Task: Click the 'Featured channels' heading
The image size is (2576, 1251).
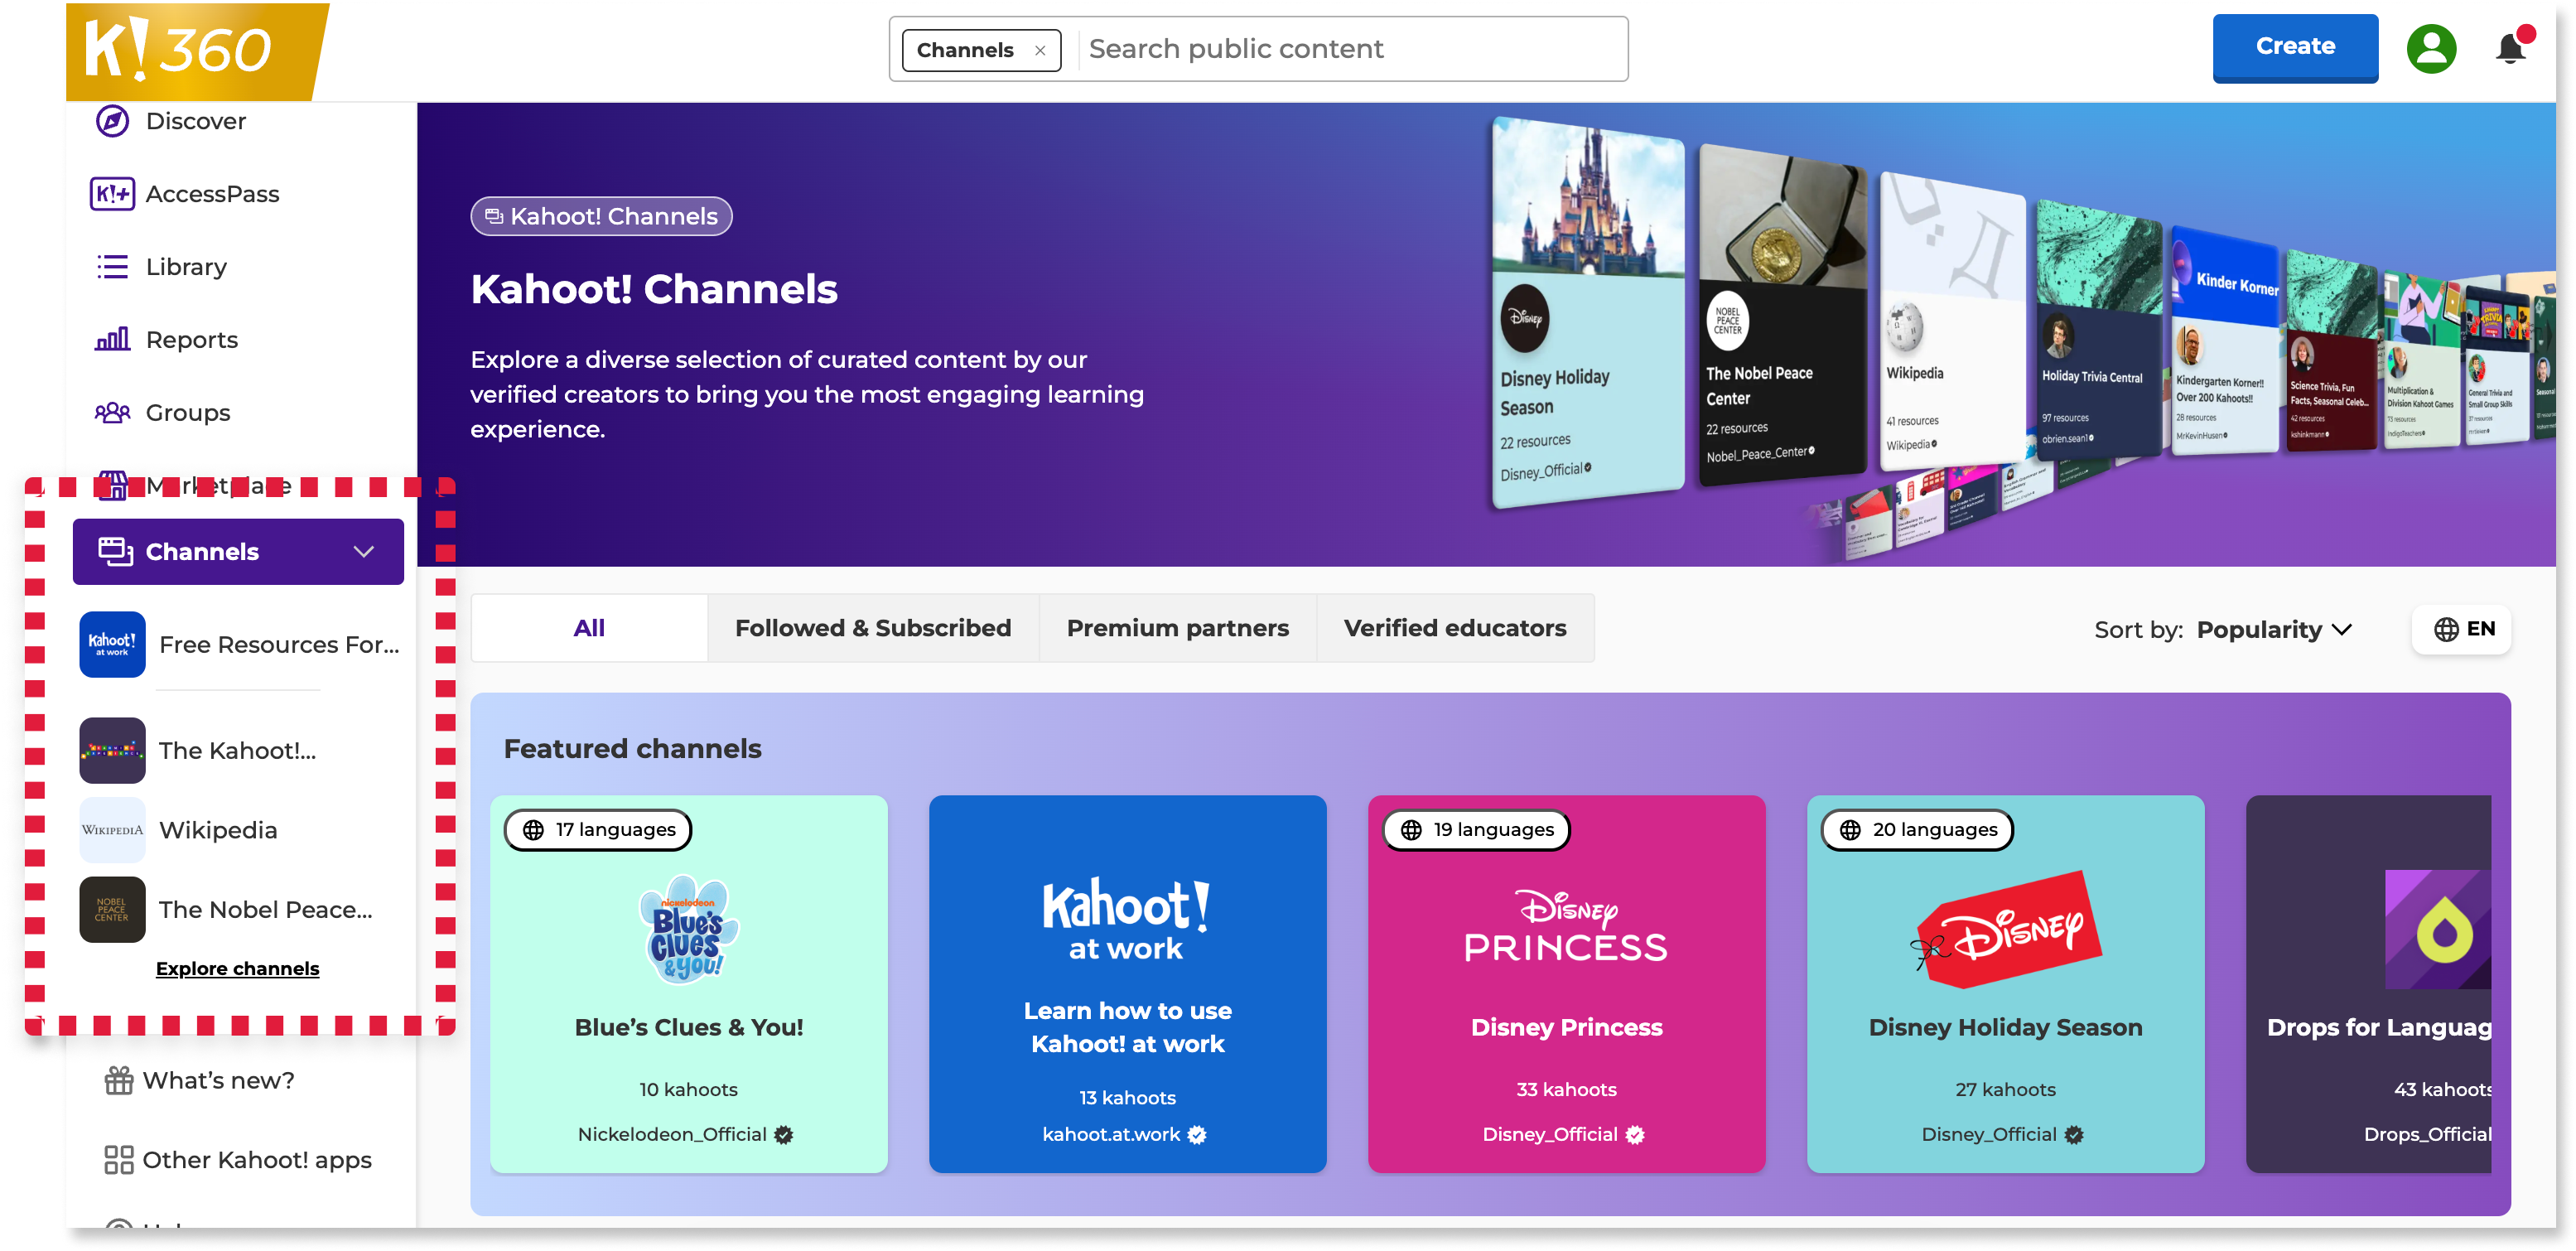Action: [x=632, y=749]
